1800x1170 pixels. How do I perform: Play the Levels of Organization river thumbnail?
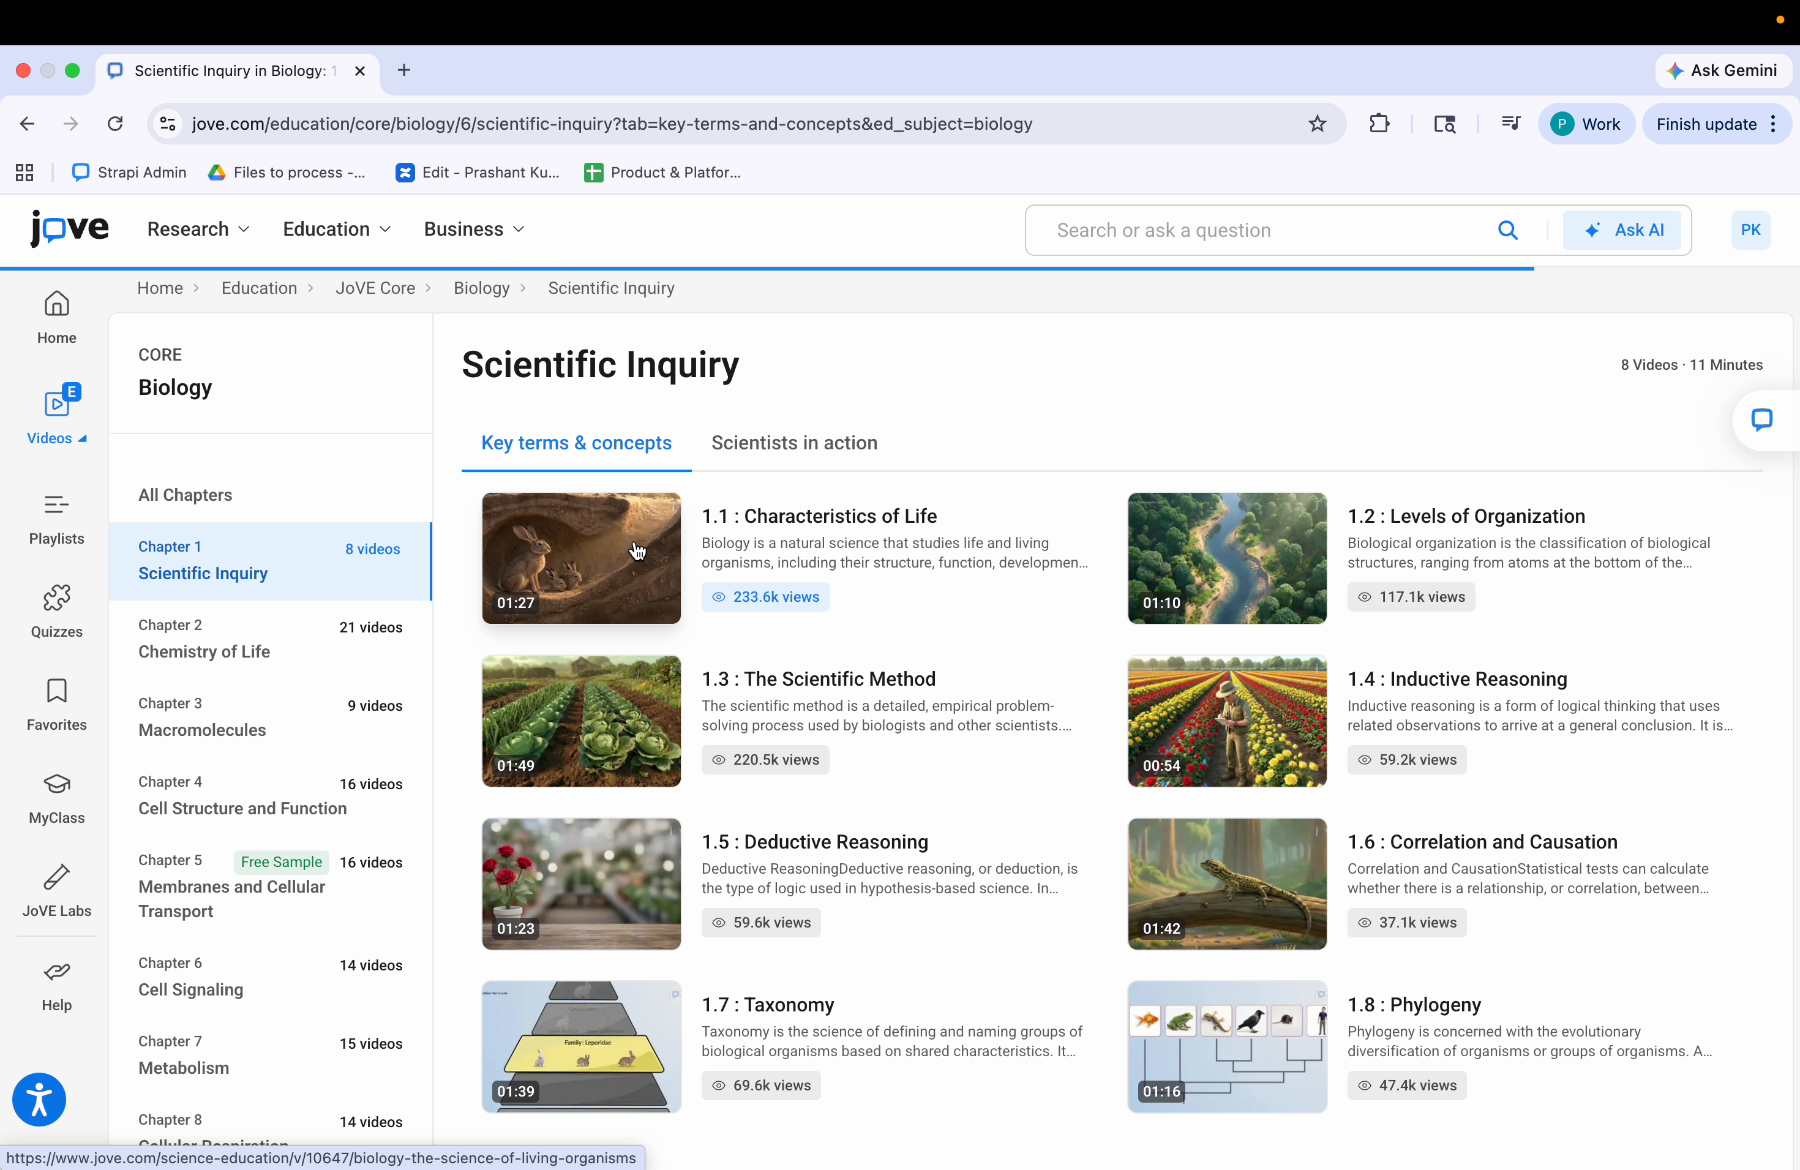[x=1227, y=558]
